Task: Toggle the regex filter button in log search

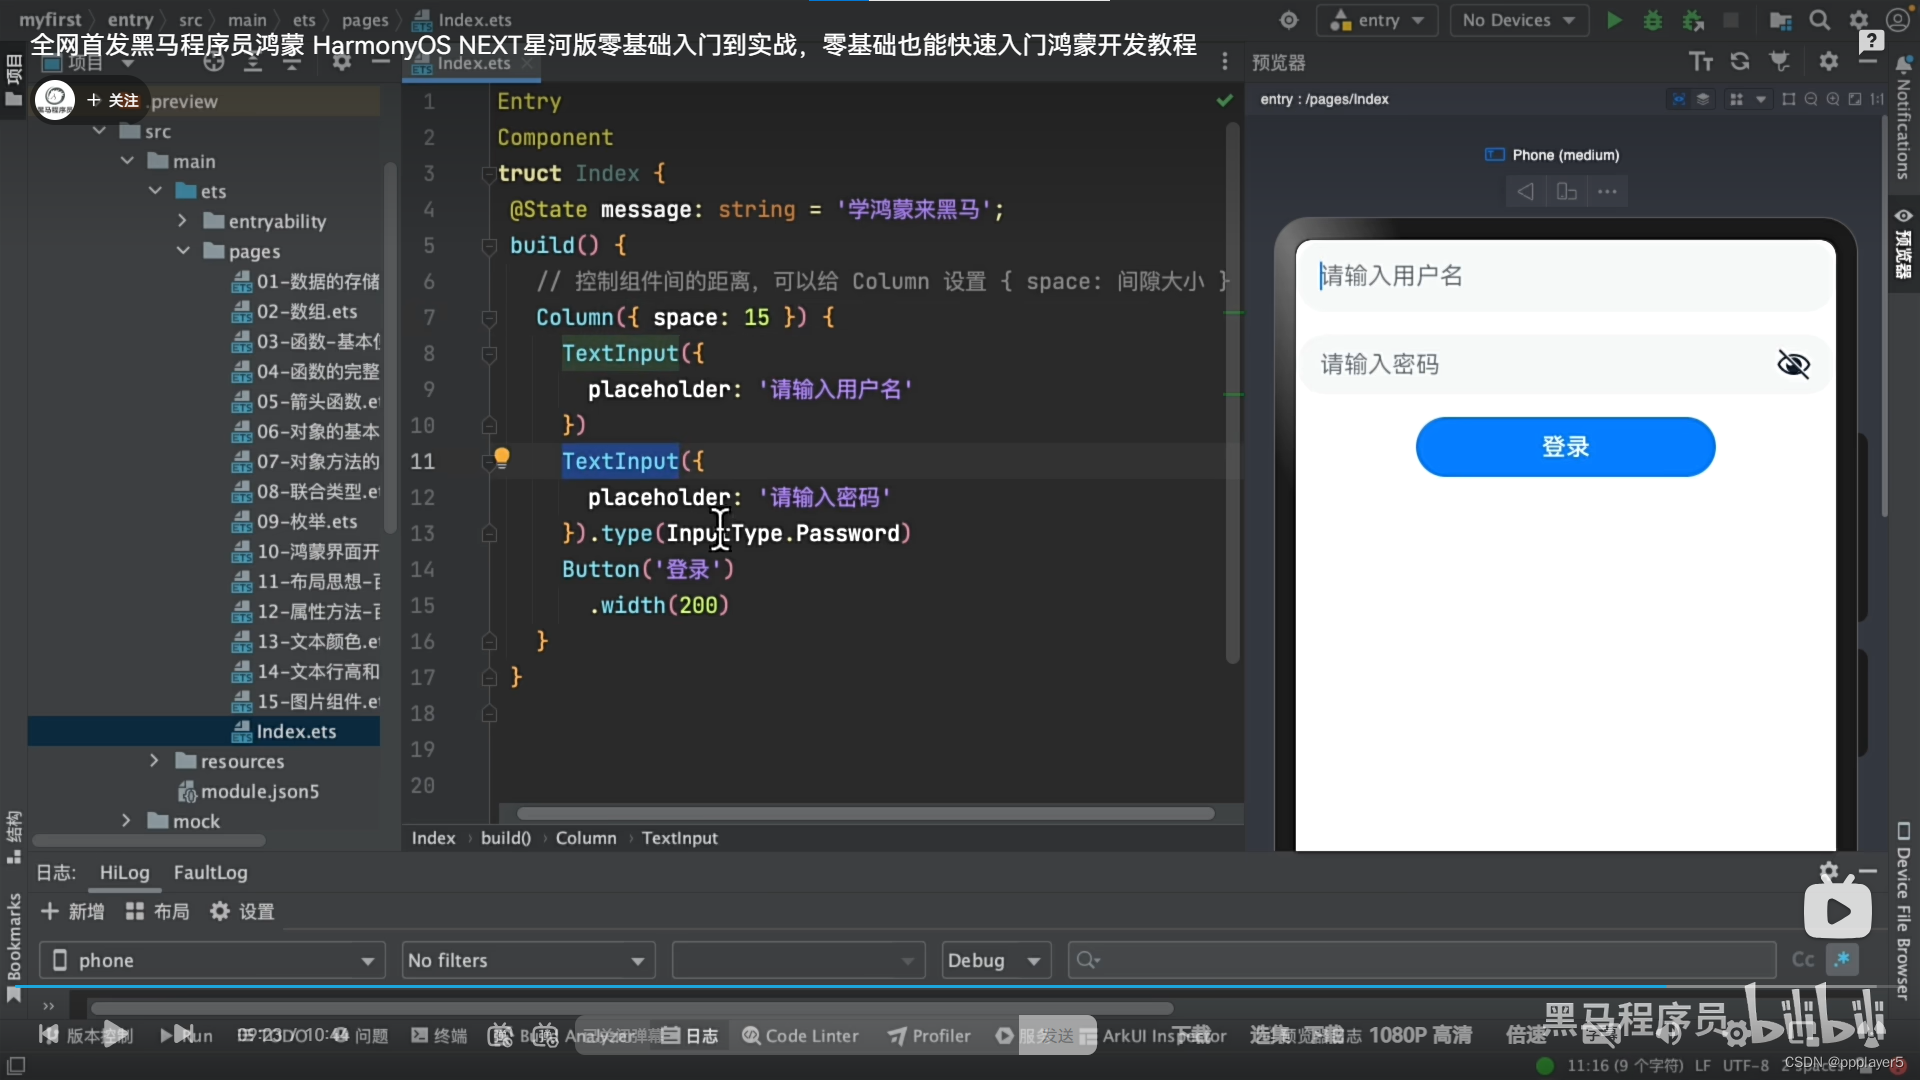Action: 1842,960
